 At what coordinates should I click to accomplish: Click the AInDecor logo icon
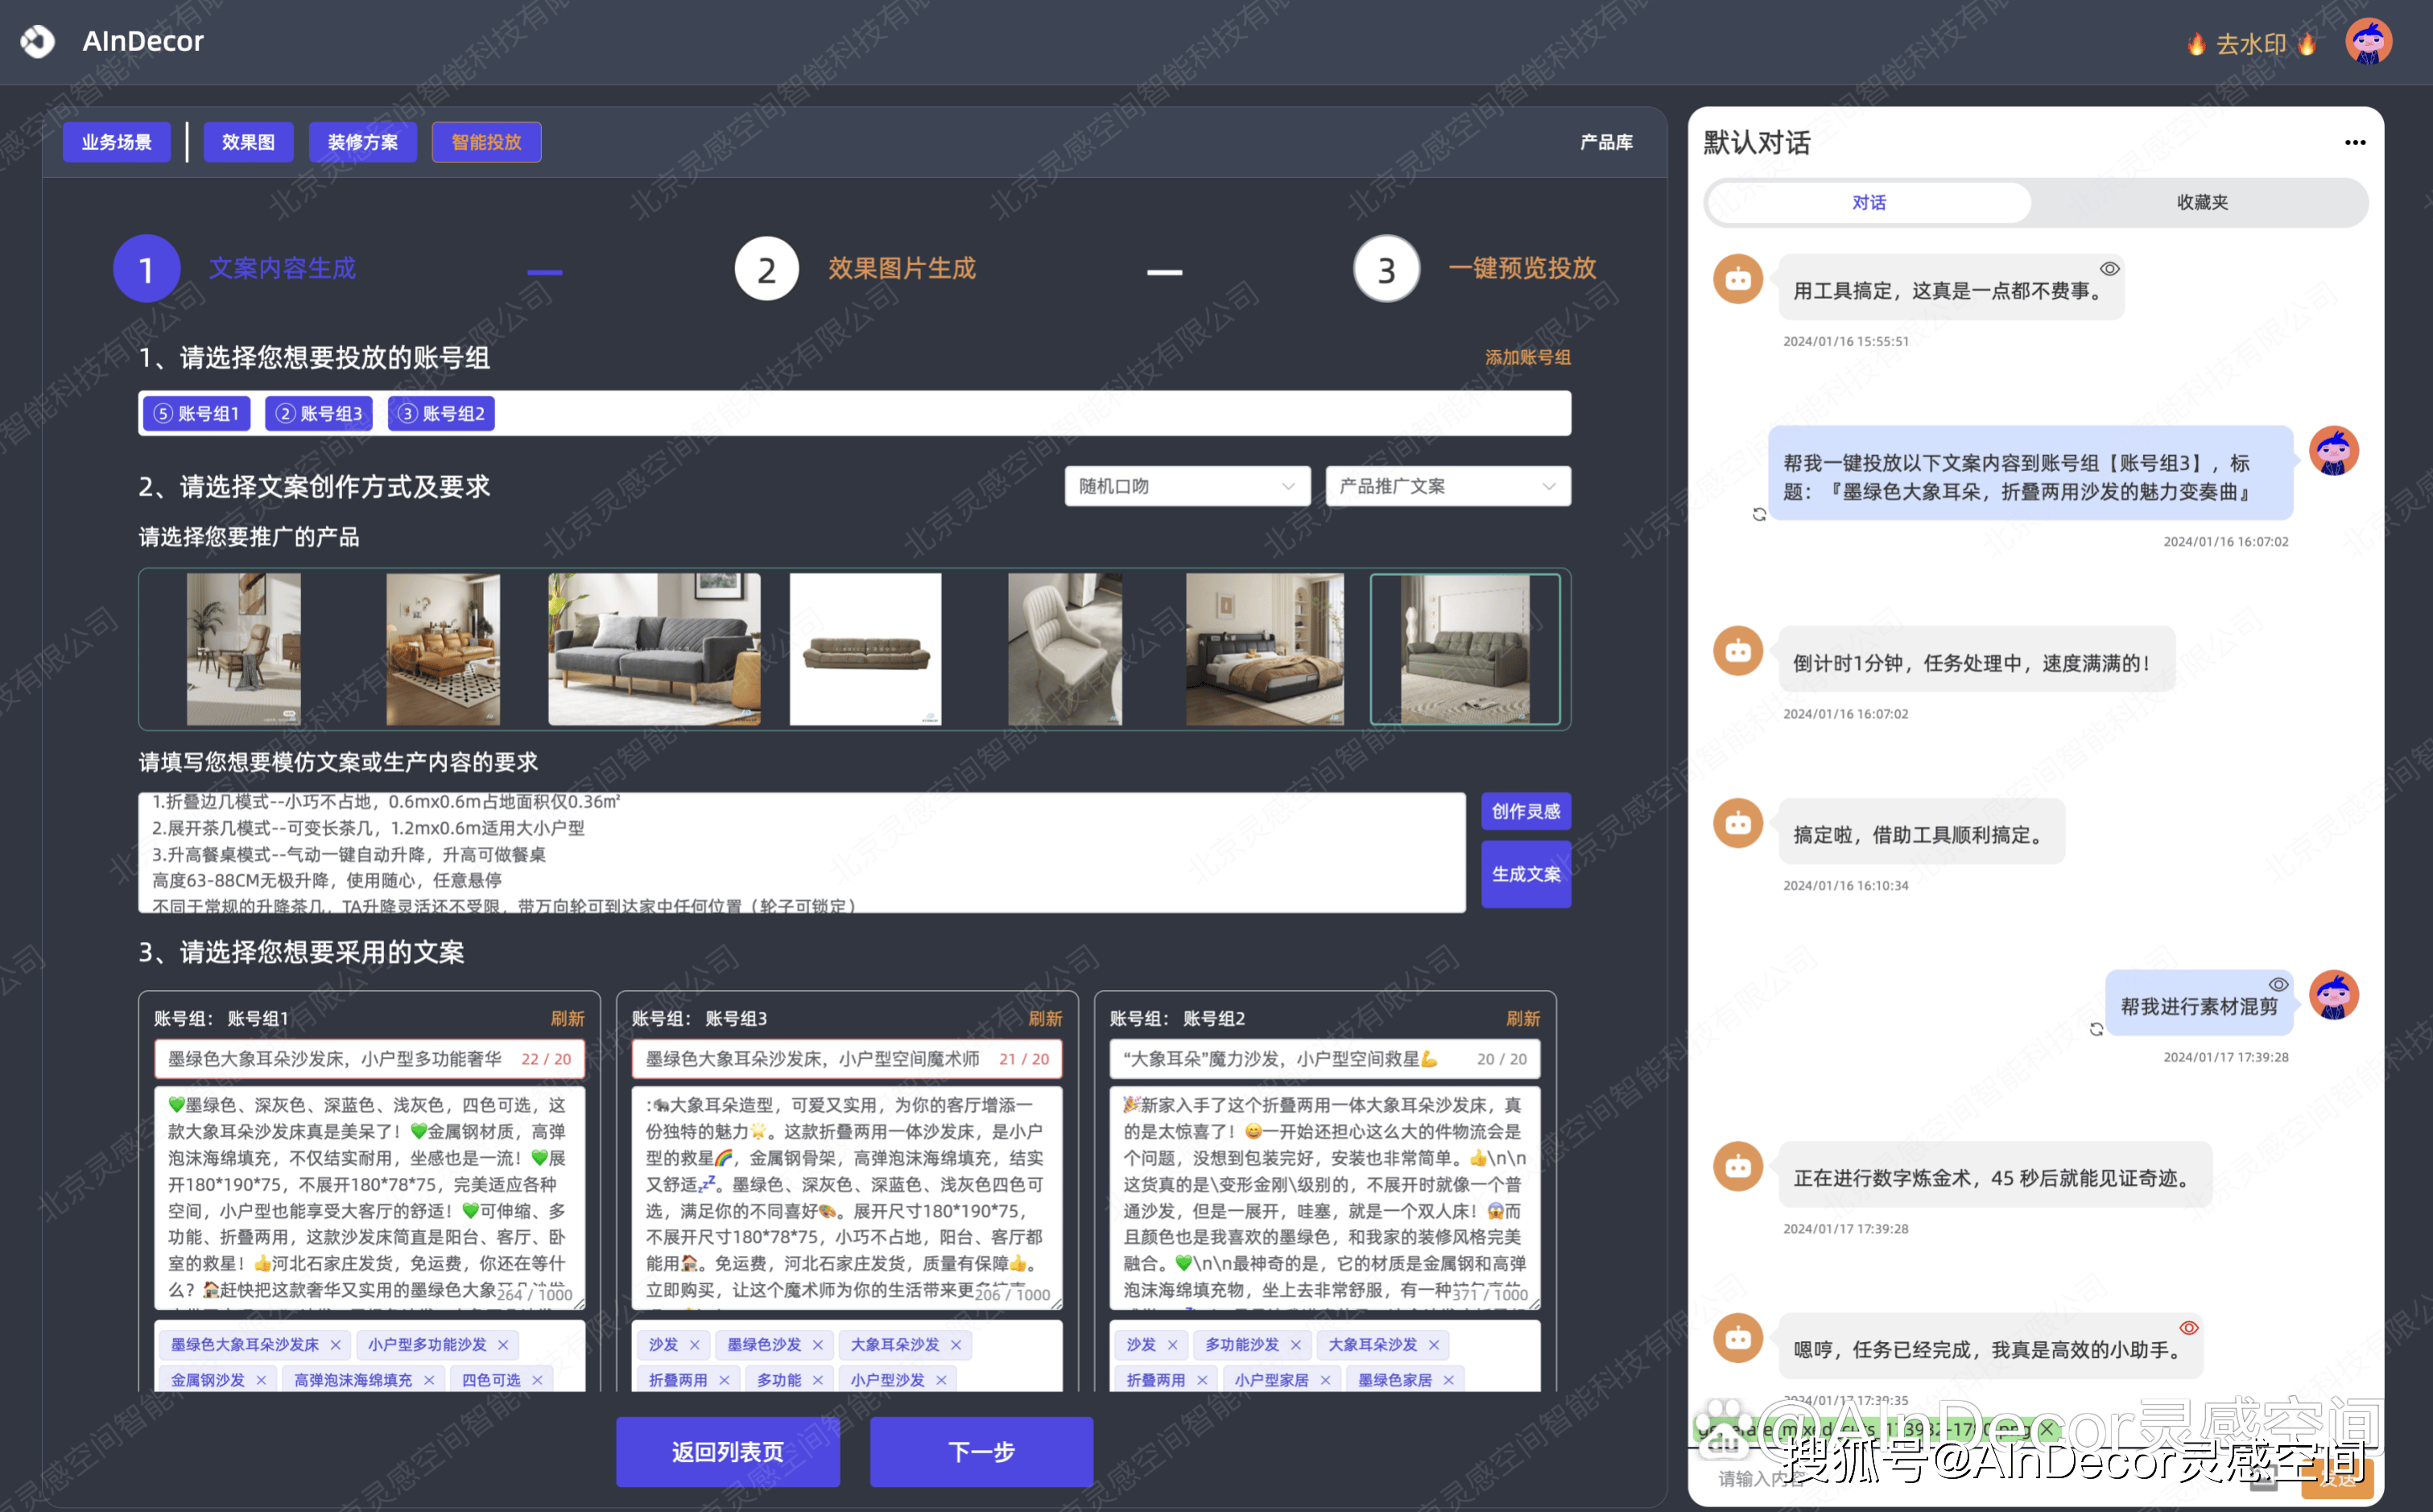coord(38,41)
